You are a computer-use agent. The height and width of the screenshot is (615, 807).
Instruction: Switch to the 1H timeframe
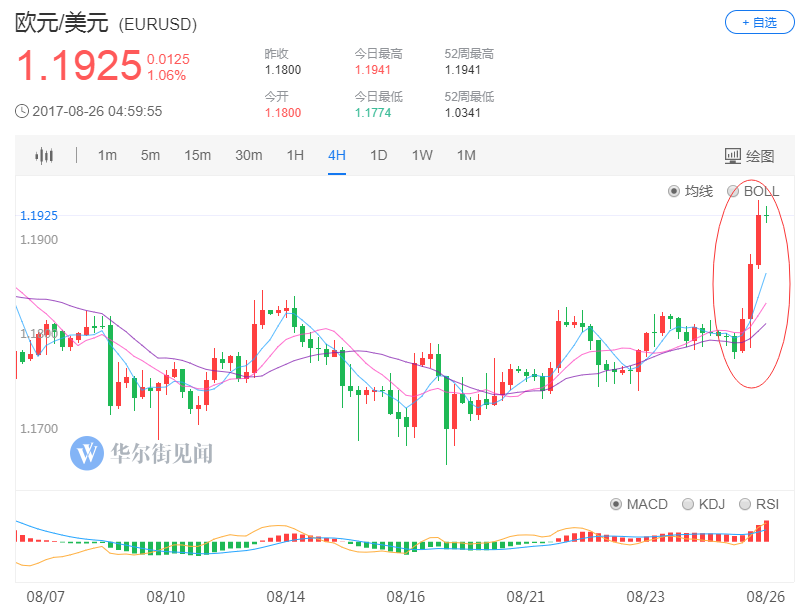pos(295,155)
